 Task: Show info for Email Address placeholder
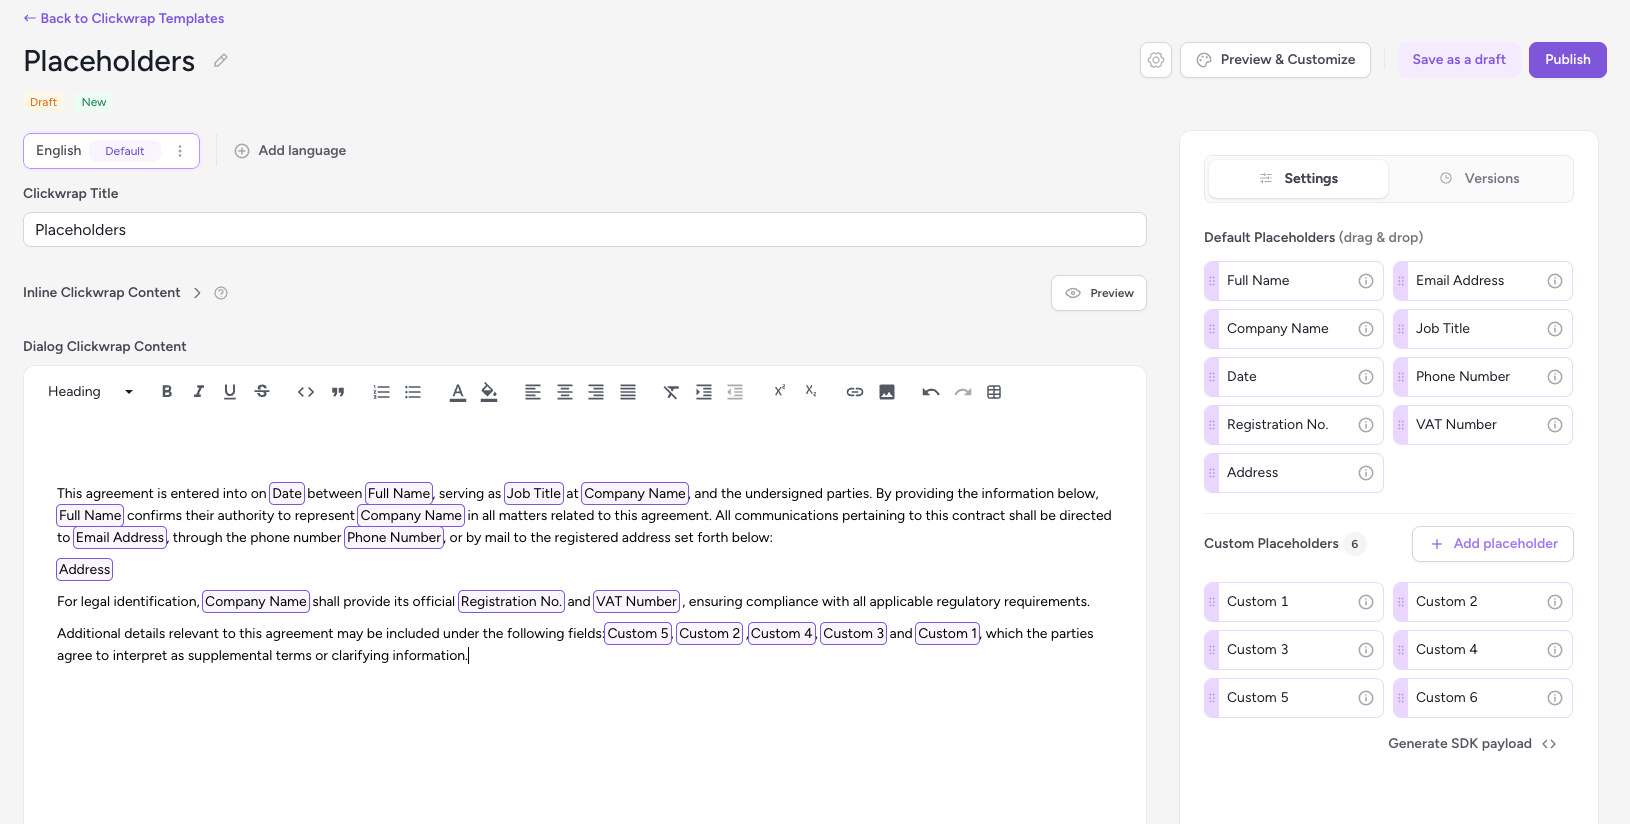[x=1554, y=281]
